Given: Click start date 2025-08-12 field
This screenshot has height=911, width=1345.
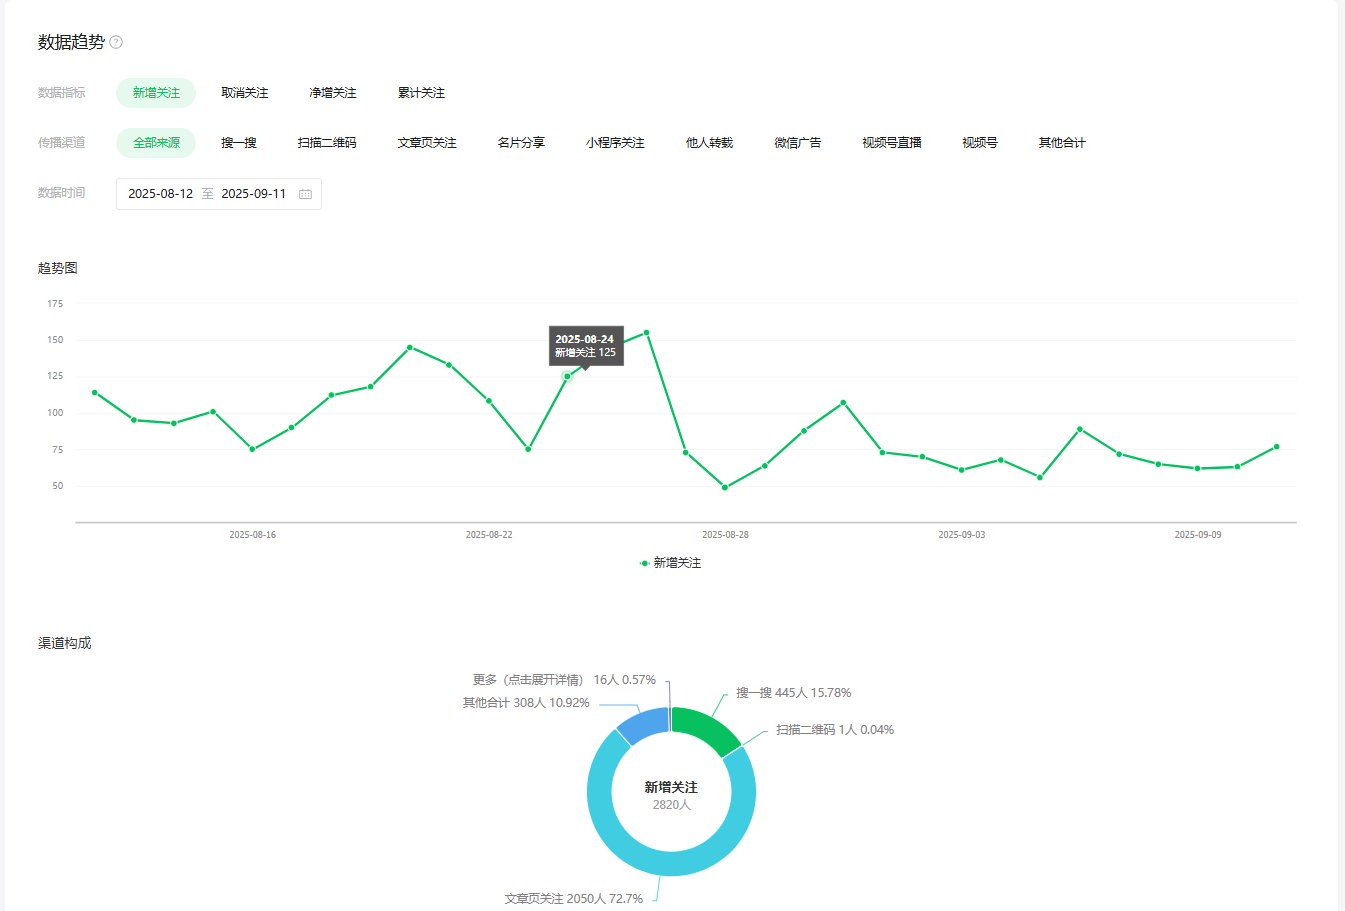Looking at the screenshot, I should coord(160,194).
